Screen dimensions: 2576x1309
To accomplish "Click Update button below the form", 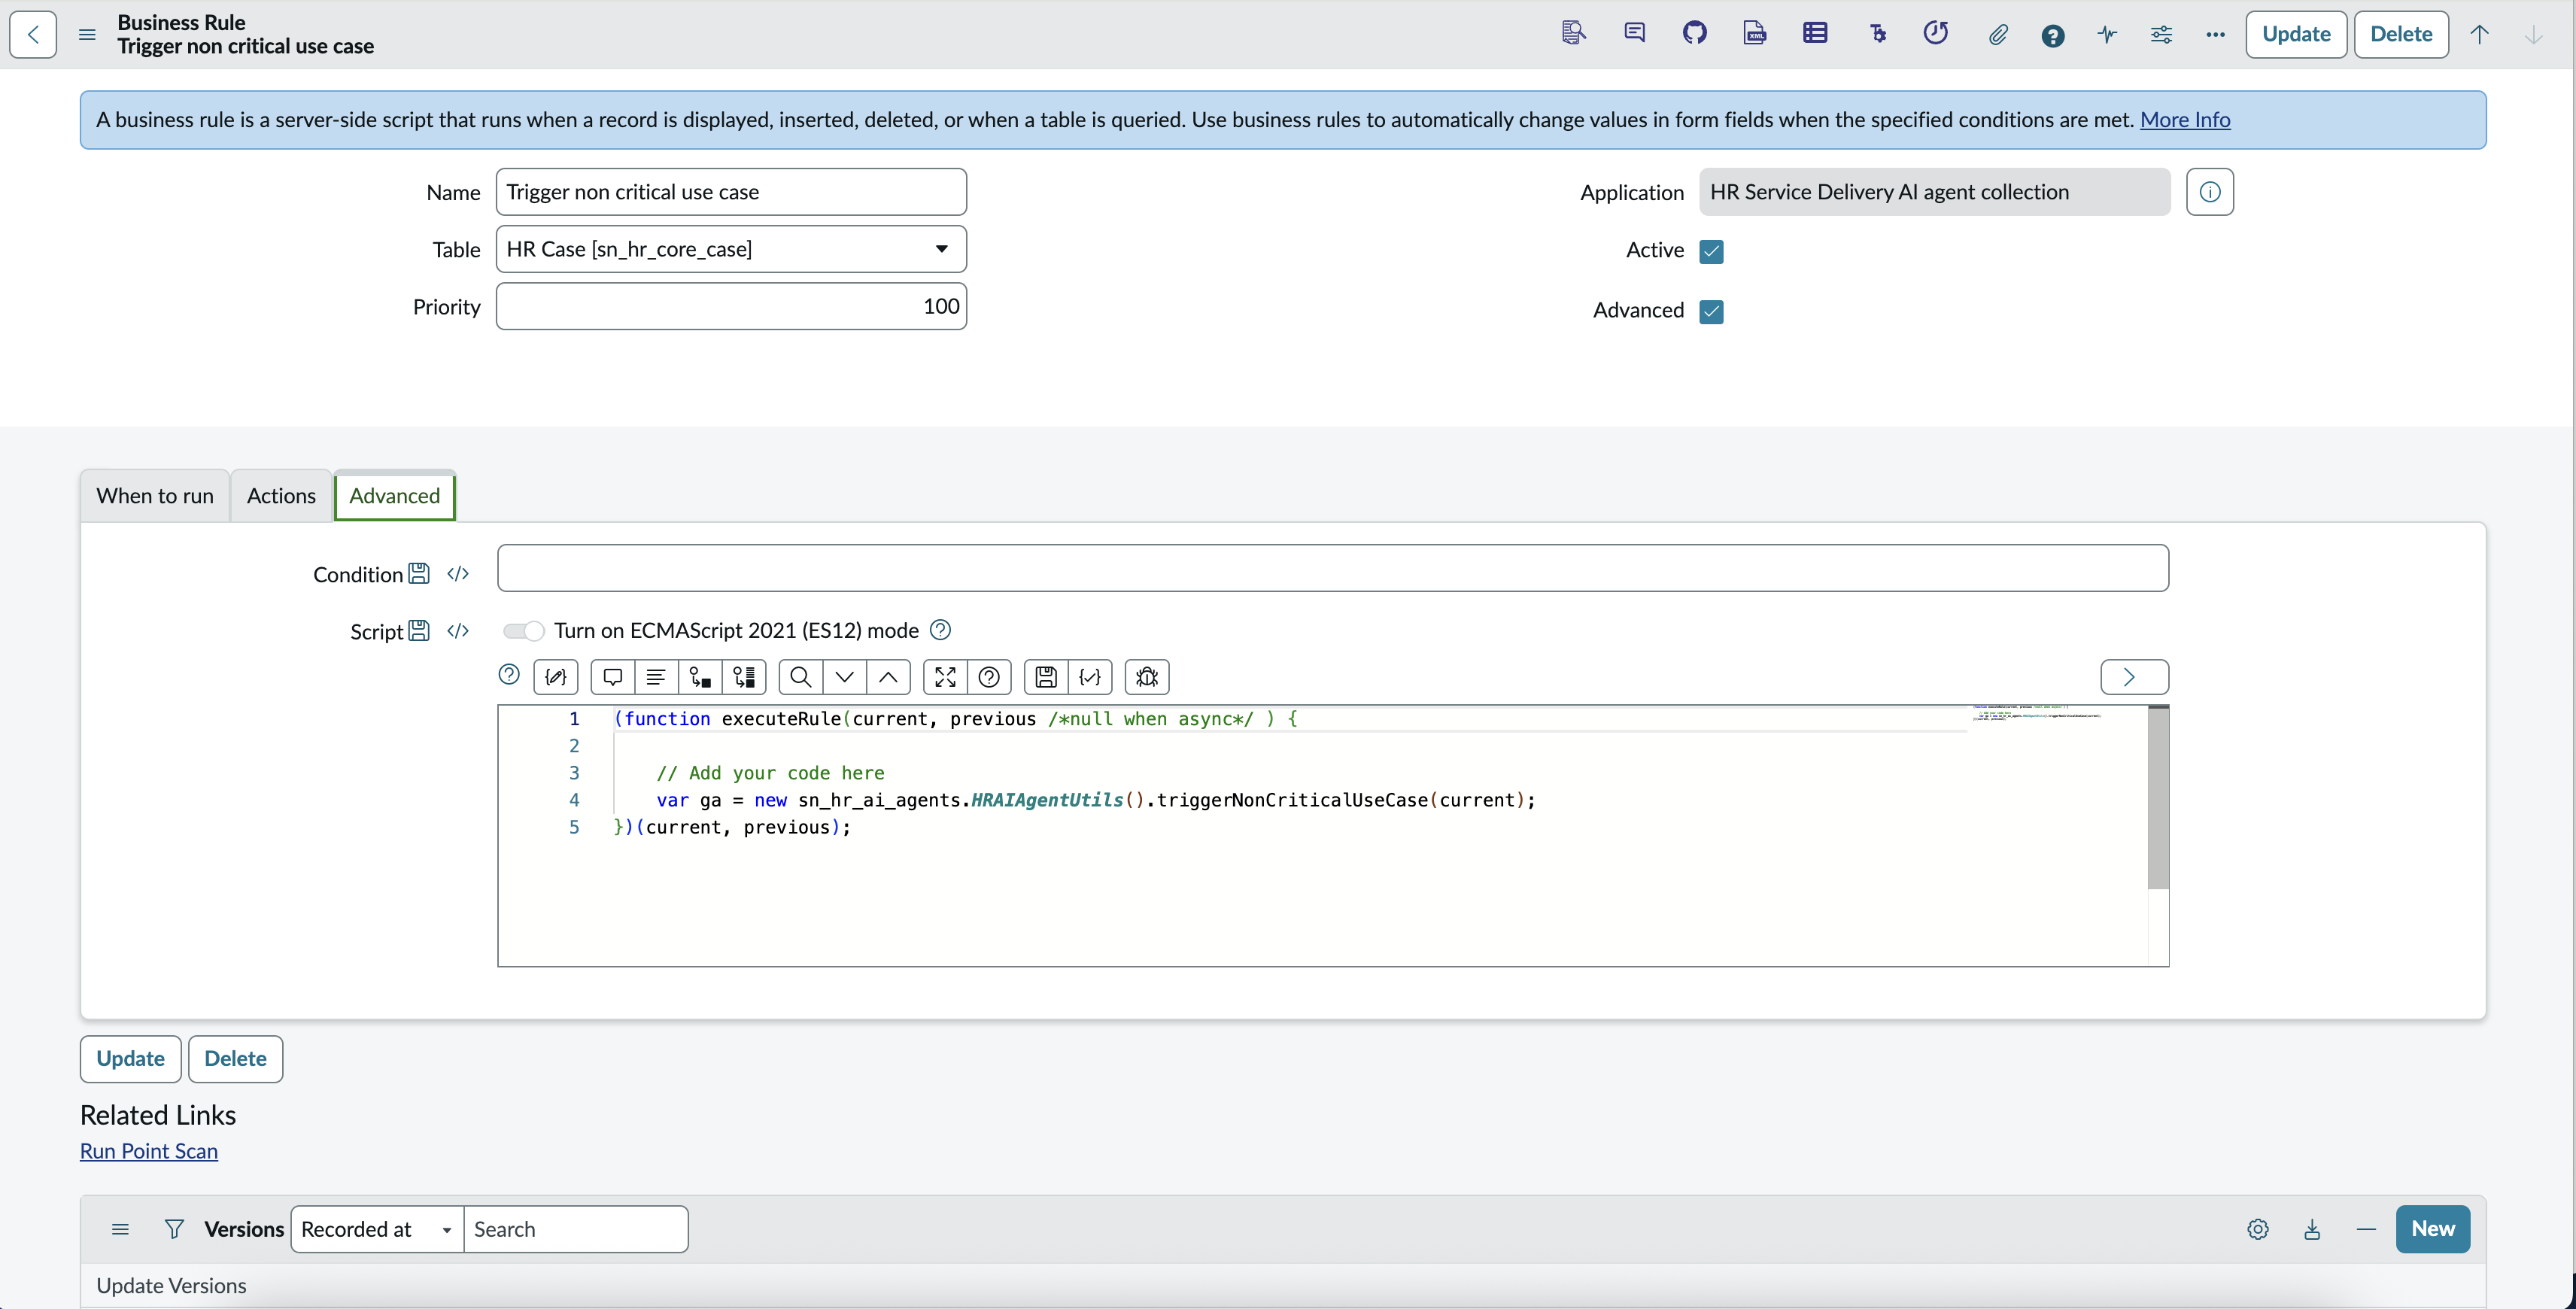I will pos(130,1059).
